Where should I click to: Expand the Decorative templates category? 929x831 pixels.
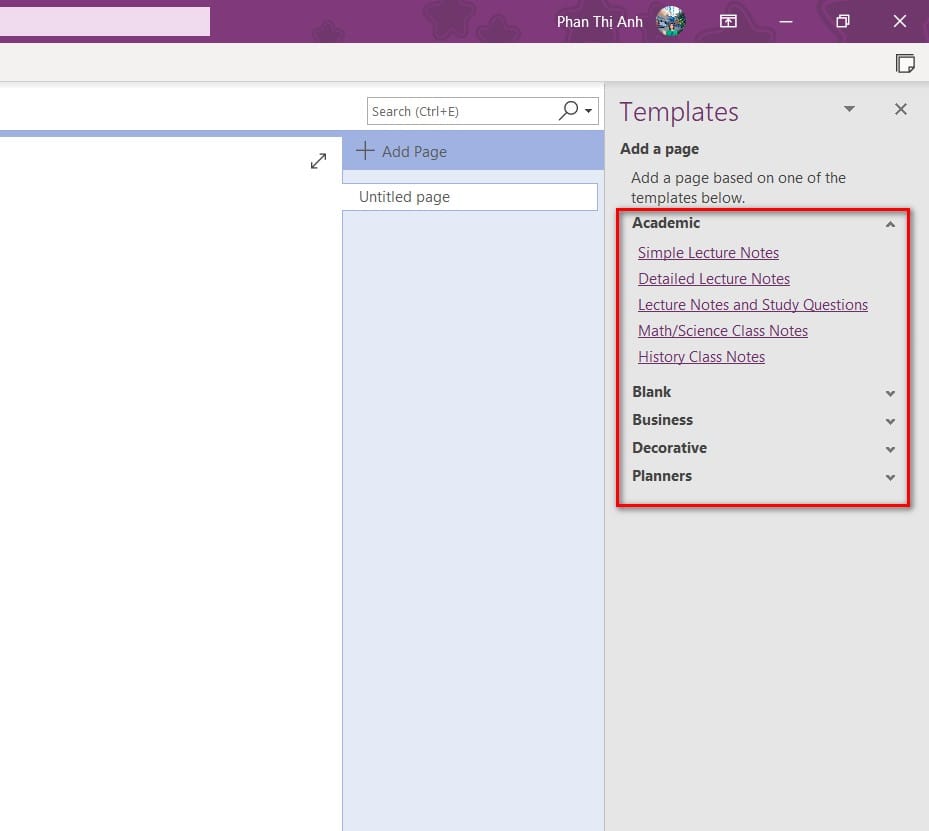pos(890,449)
